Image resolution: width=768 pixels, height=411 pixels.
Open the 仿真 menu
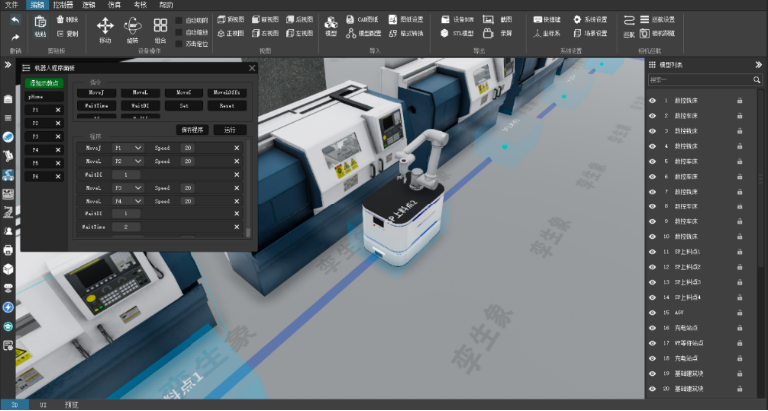[114, 4]
